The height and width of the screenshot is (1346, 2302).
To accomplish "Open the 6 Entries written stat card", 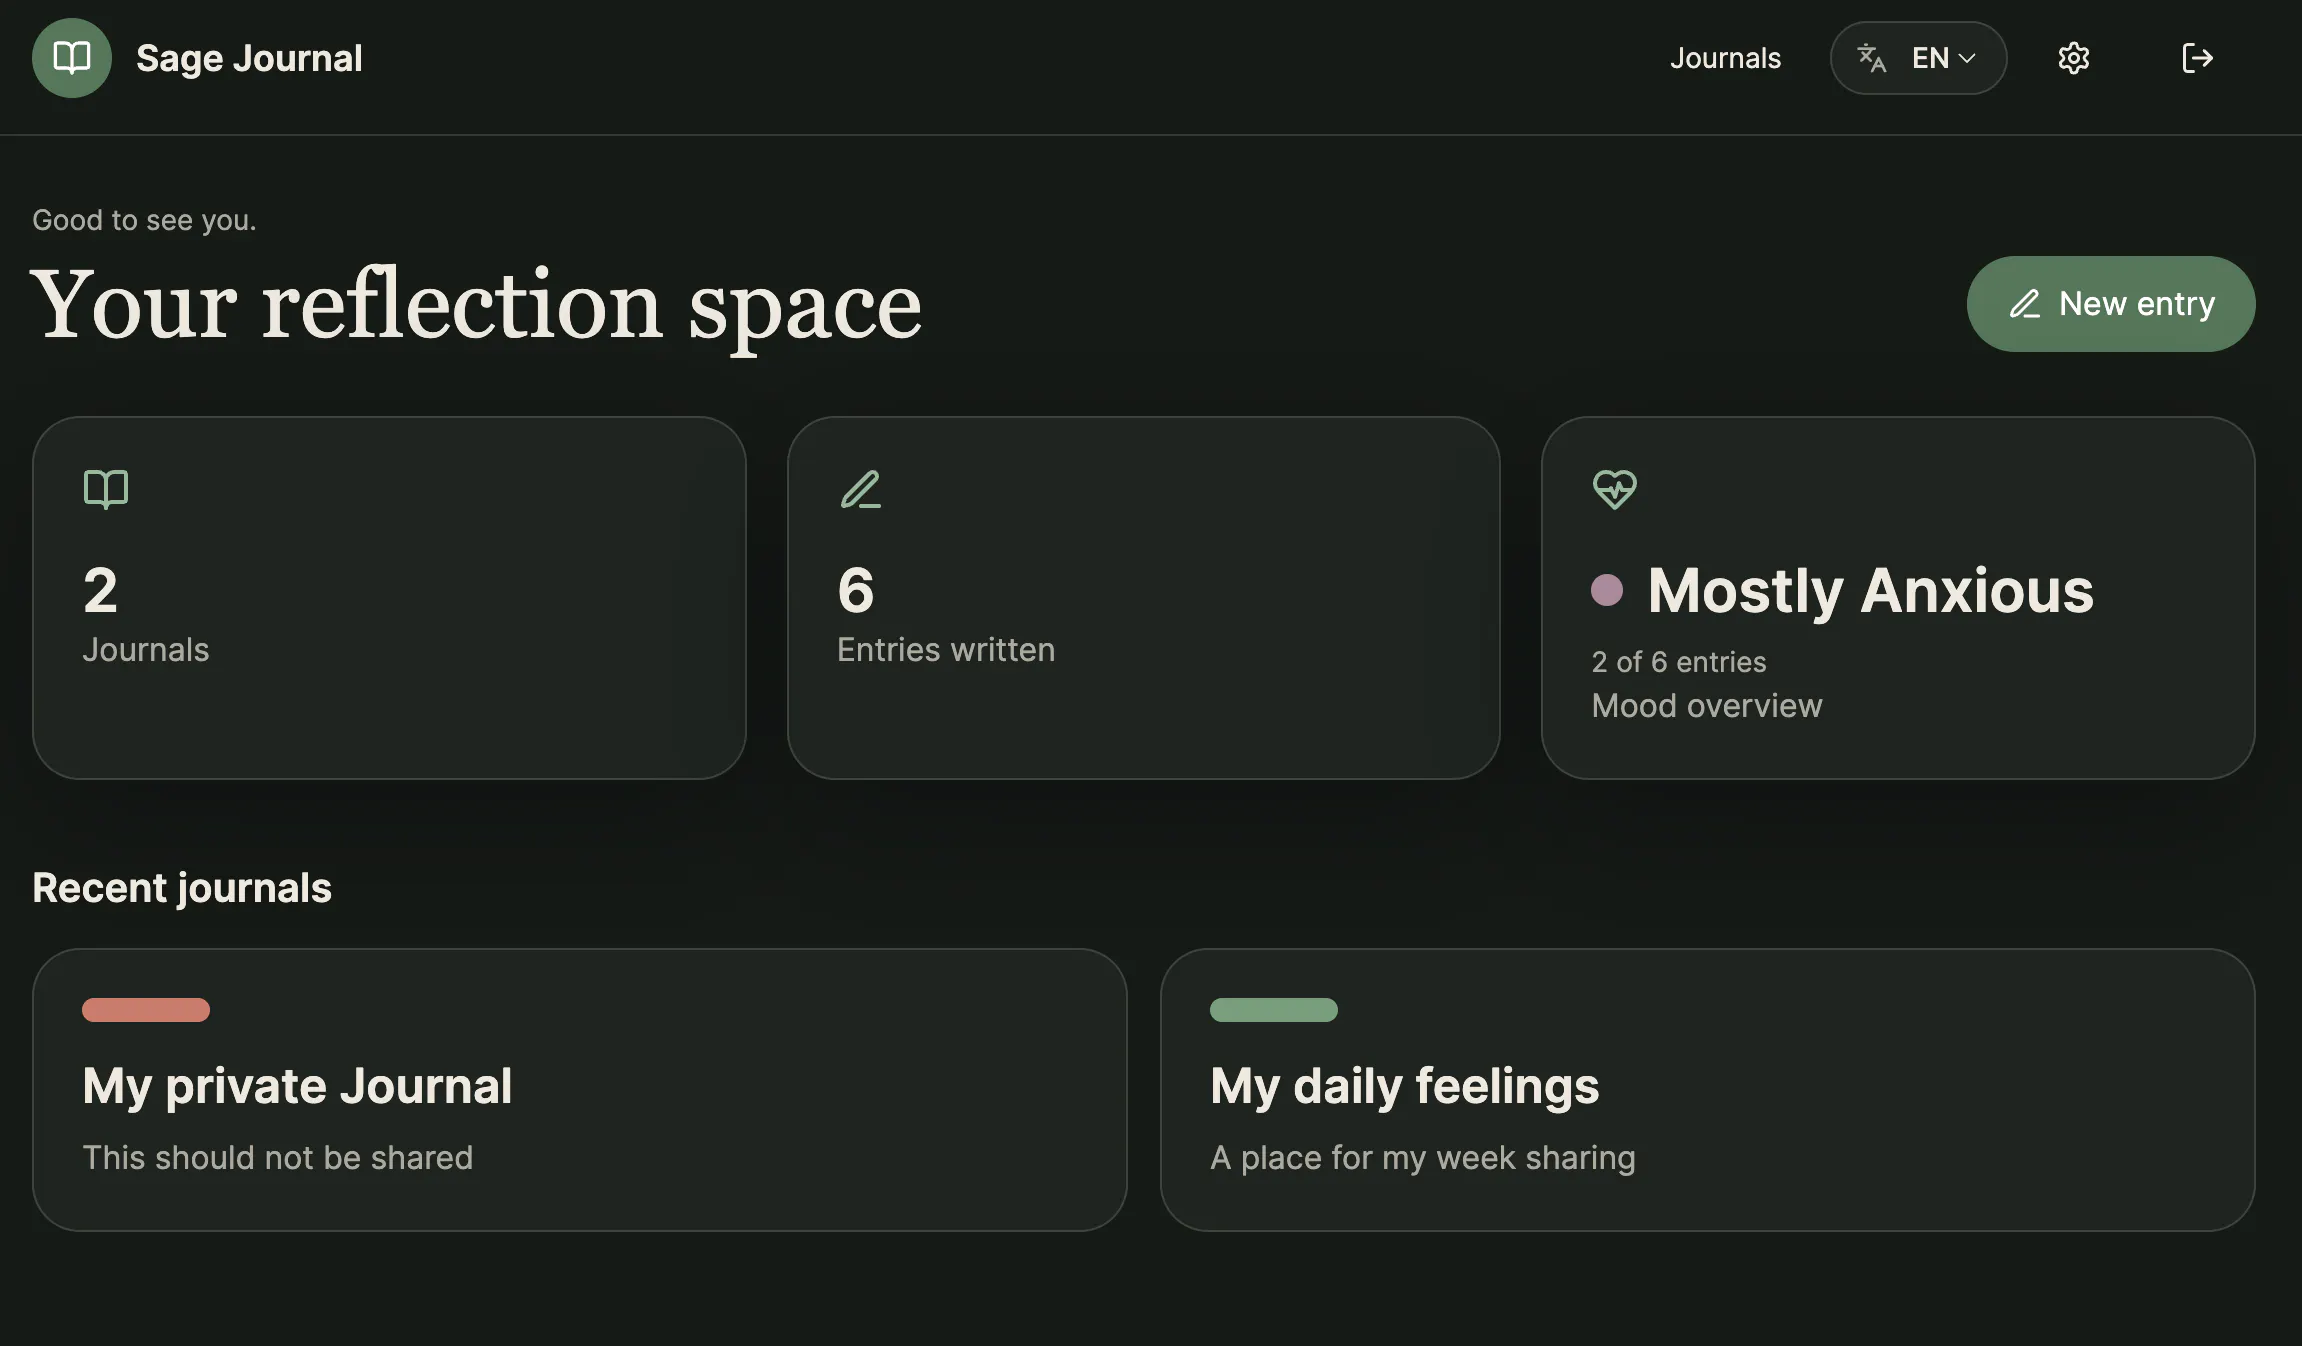I will coord(1144,598).
